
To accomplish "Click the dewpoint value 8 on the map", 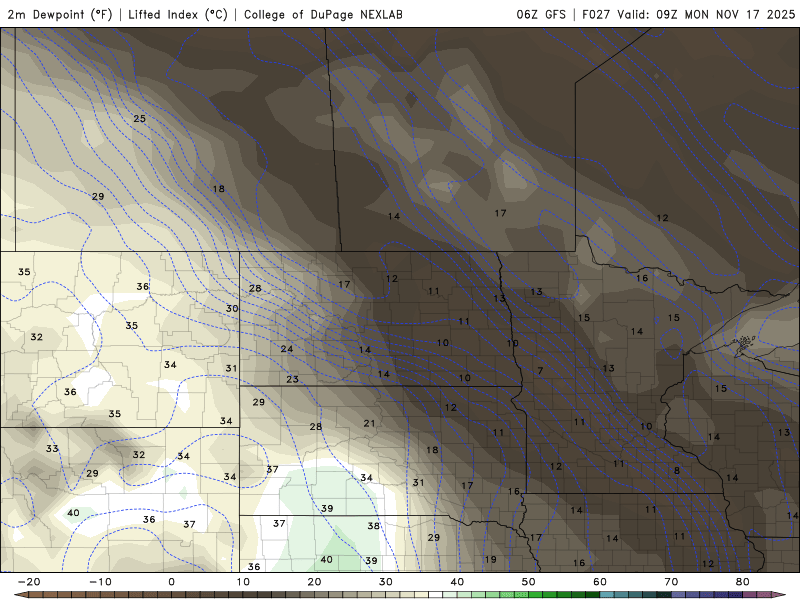I will [677, 470].
